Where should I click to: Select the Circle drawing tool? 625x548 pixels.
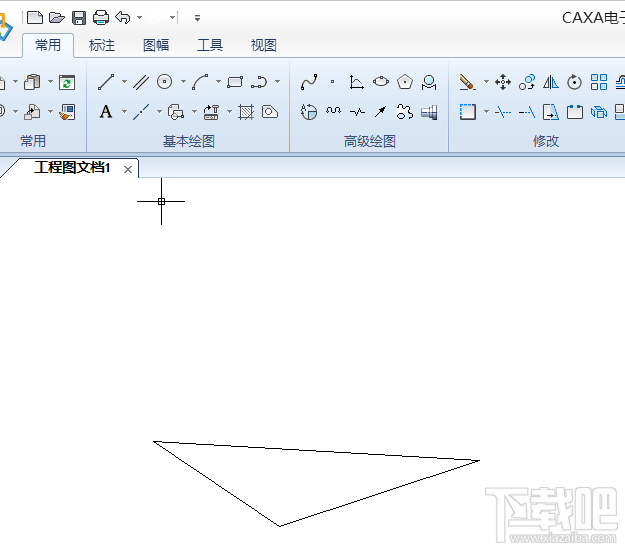point(165,82)
